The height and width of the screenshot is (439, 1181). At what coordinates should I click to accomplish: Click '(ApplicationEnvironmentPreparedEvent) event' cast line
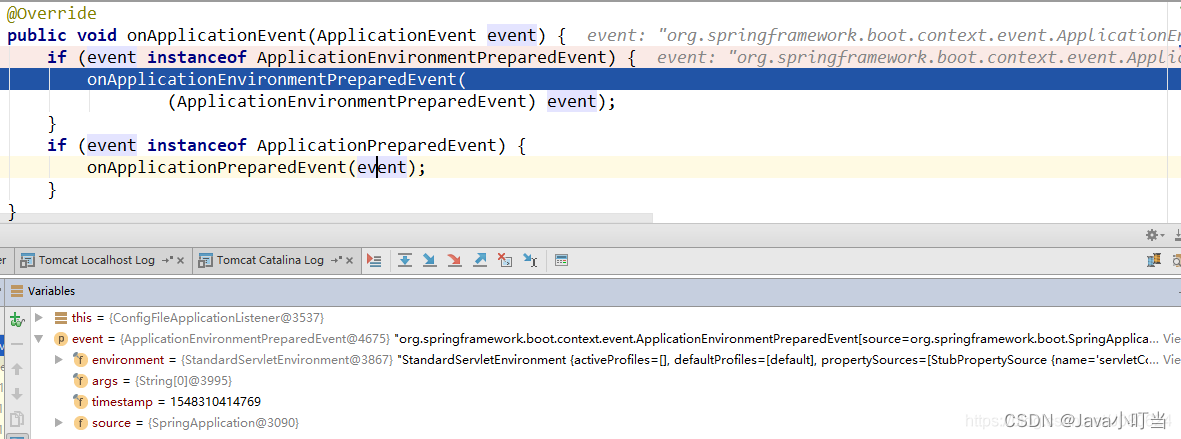click(392, 101)
